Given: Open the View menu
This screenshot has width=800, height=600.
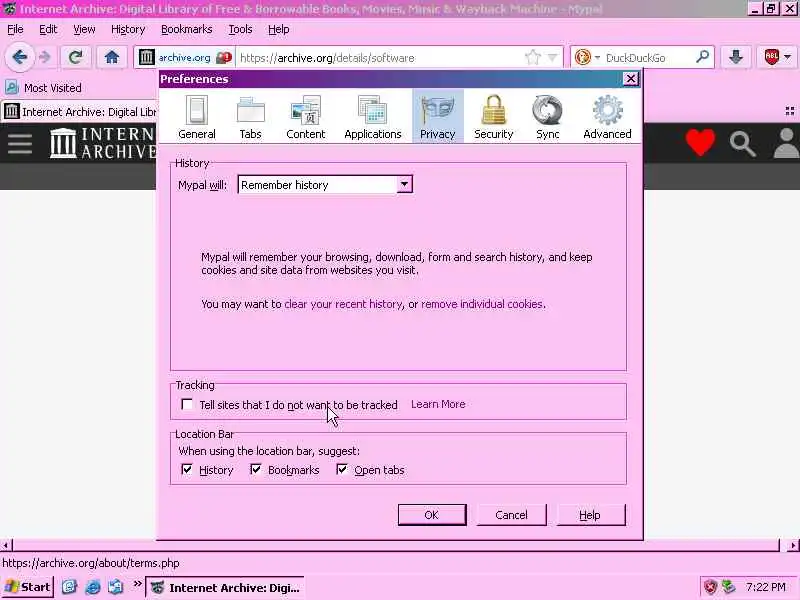Looking at the screenshot, I should pyautogui.click(x=84, y=30).
